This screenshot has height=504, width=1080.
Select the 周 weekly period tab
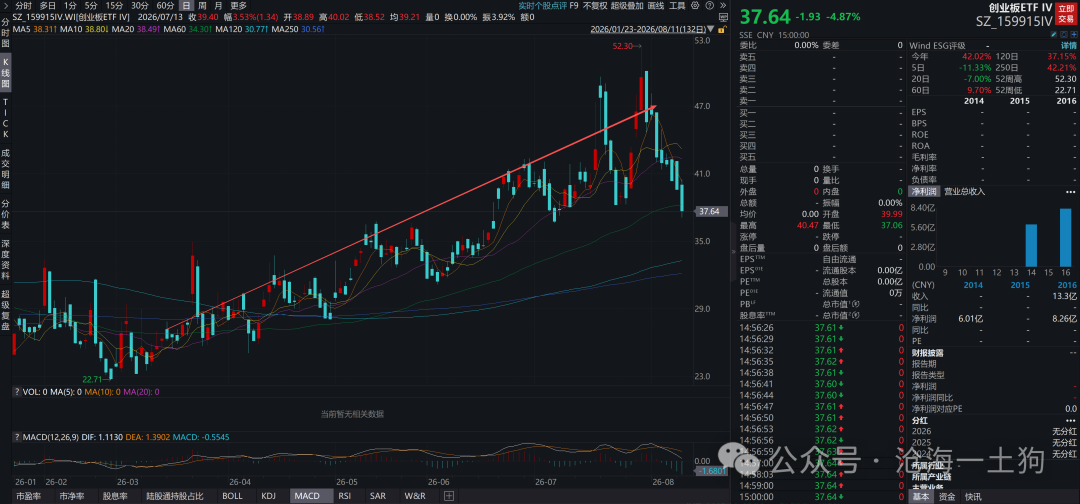coord(201,5)
